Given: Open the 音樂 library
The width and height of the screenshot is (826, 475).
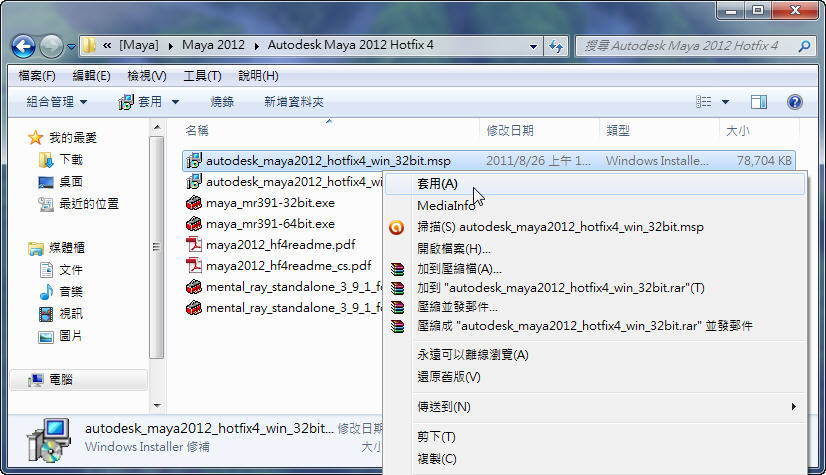Looking at the screenshot, I should (x=71, y=292).
